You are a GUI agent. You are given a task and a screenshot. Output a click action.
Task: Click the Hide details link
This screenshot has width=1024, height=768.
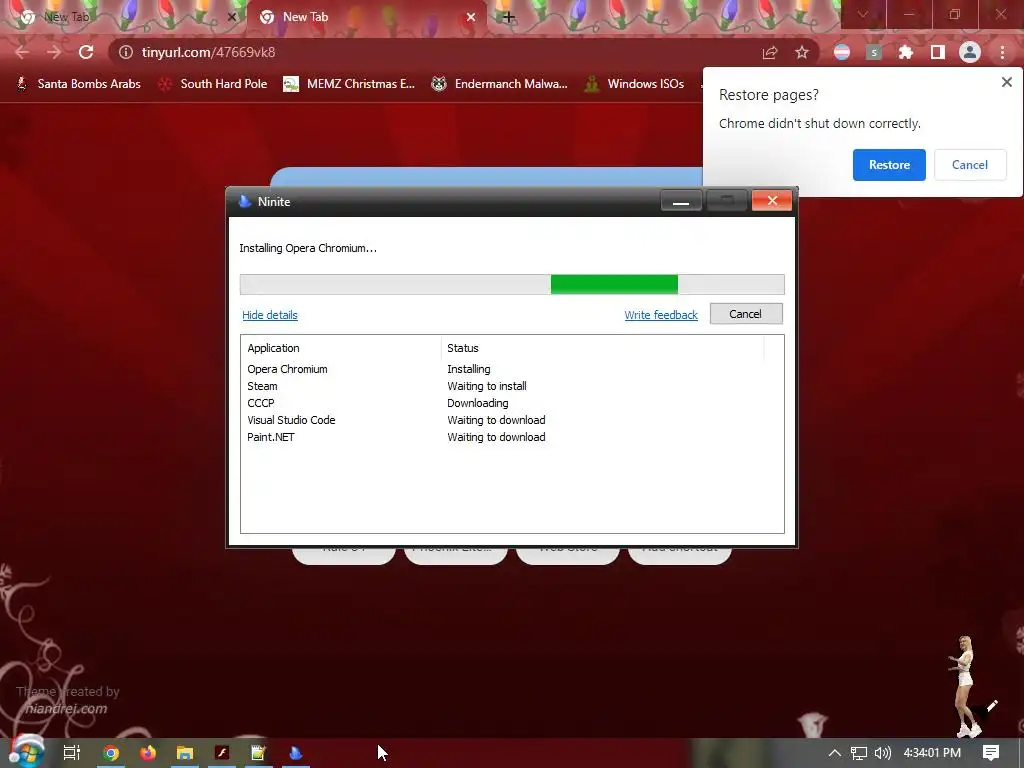(270, 315)
